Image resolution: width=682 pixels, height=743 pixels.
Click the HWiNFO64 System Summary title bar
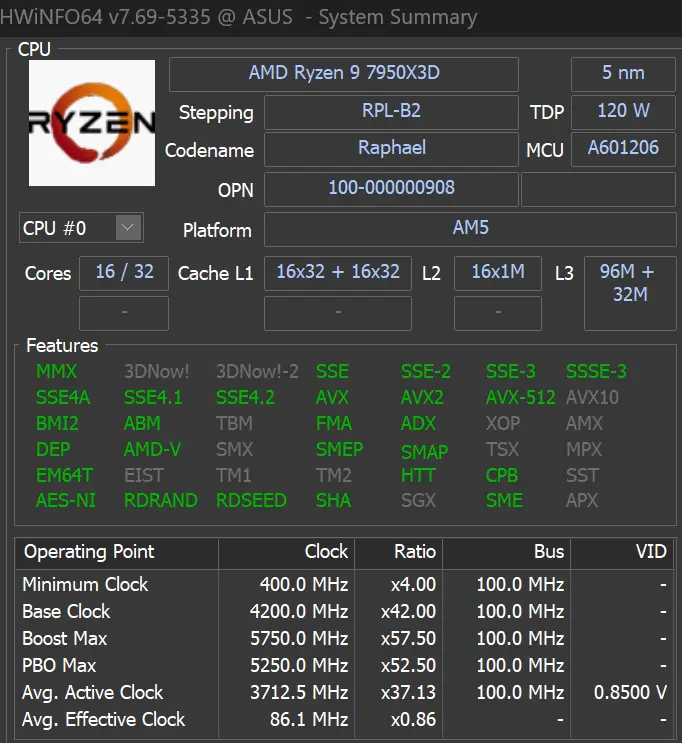coord(341,18)
